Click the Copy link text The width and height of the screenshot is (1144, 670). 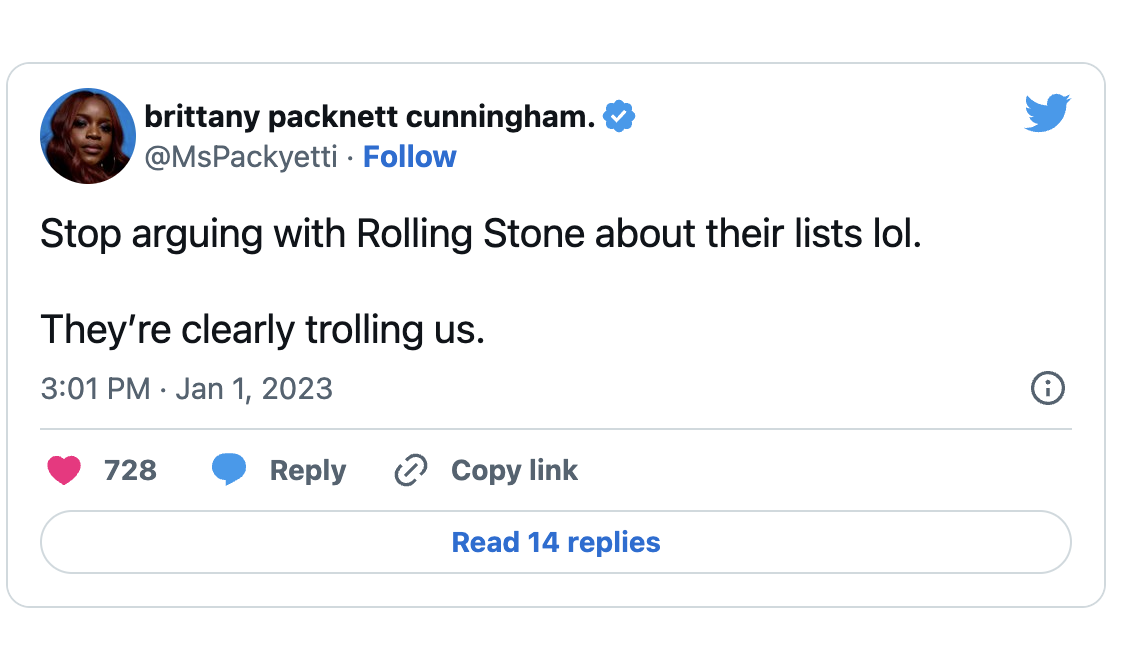pyautogui.click(x=514, y=470)
